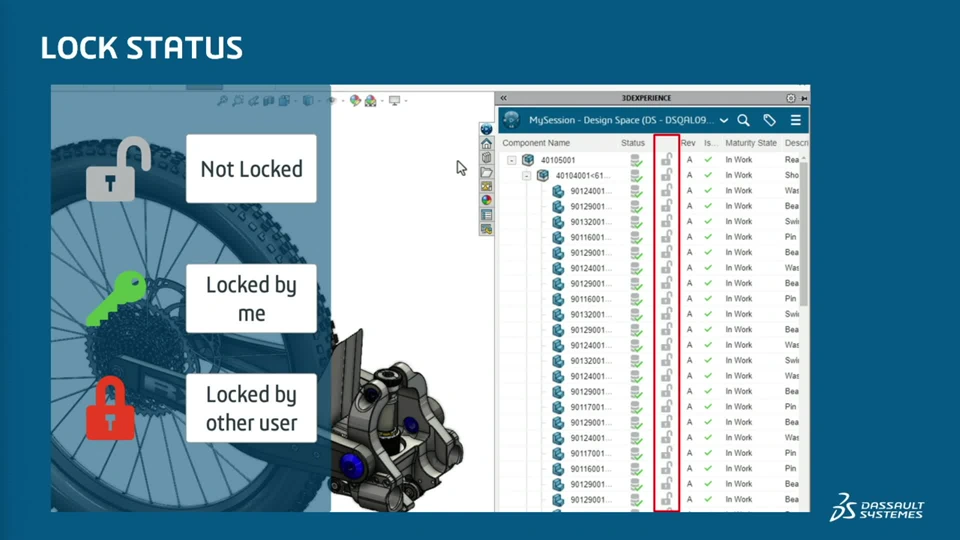Toggle the 3DEXPERIENCE panel auto-hide pin
Viewport: 960px width, 540px height.
pos(804,98)
